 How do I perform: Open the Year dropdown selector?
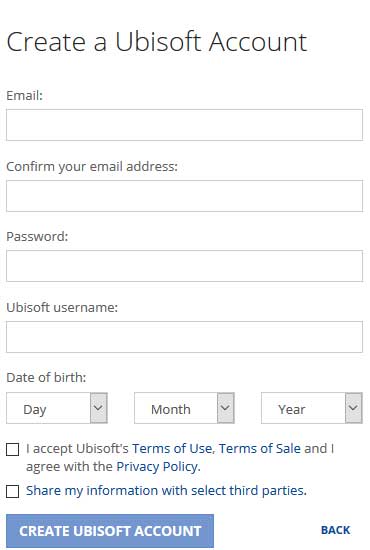pos(312,408)
